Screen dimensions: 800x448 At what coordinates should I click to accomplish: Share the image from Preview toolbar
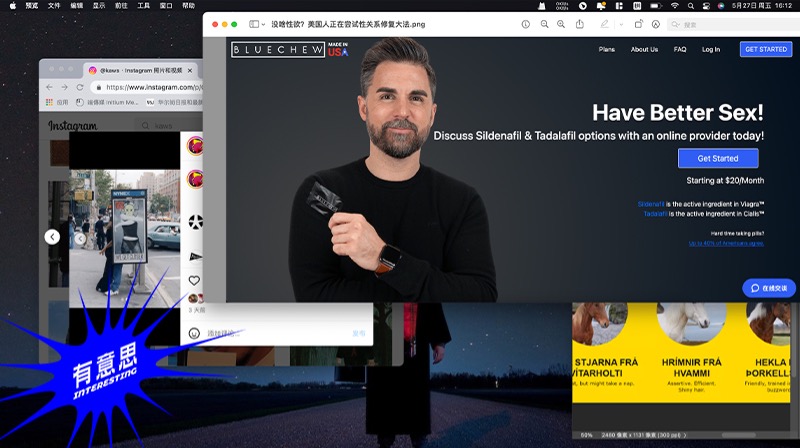coord(580,24)
